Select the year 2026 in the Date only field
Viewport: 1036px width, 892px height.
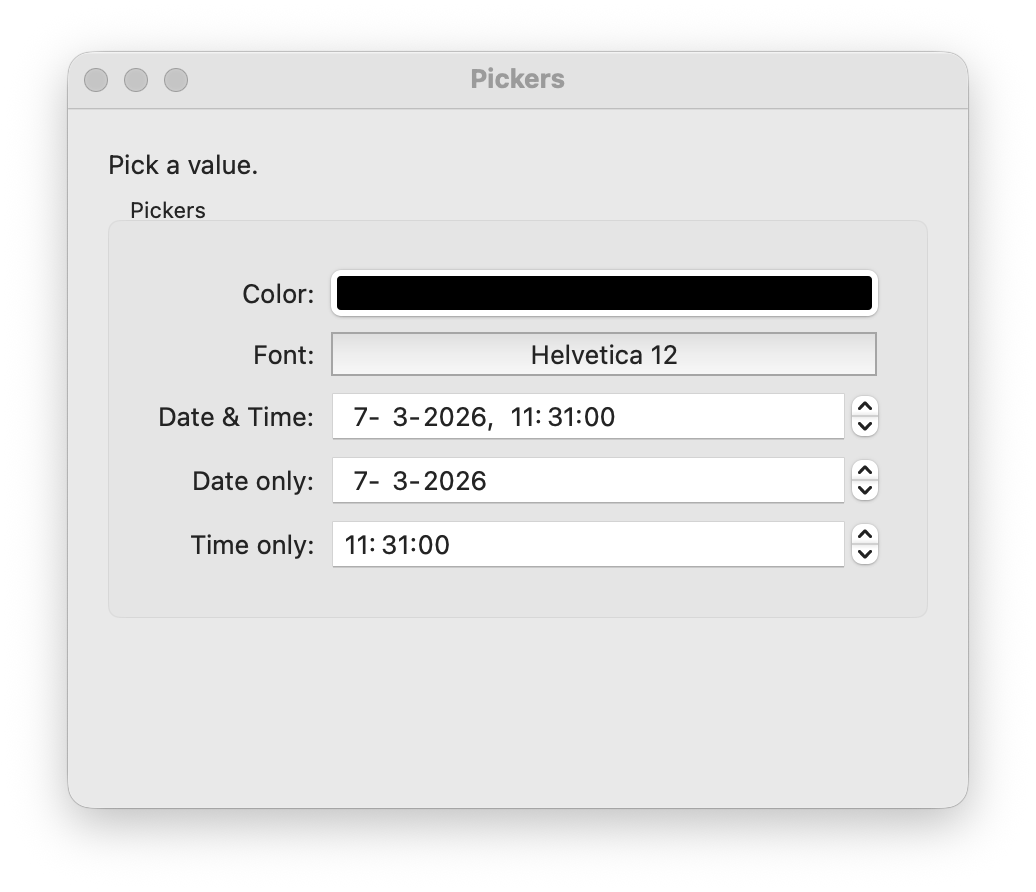[456, 480]
